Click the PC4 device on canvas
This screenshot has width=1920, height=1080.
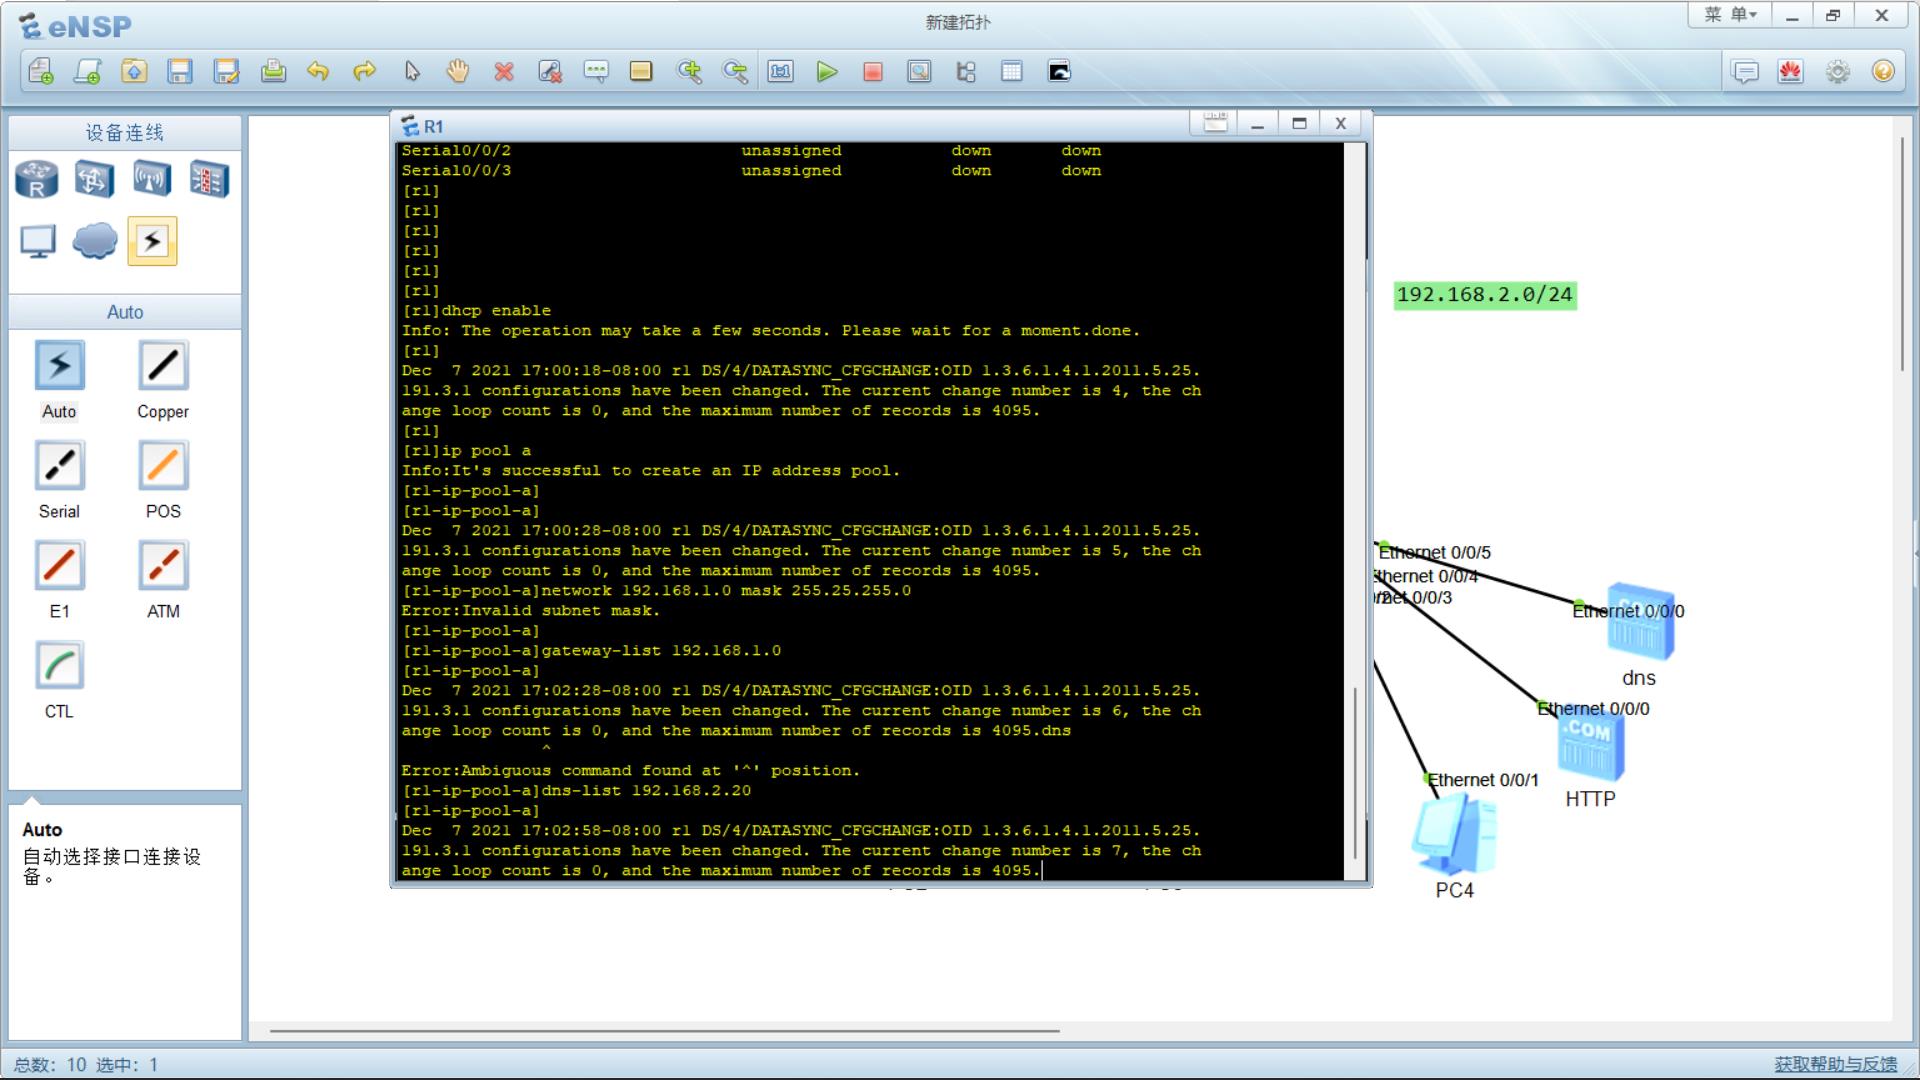(x=1455, y=835)
